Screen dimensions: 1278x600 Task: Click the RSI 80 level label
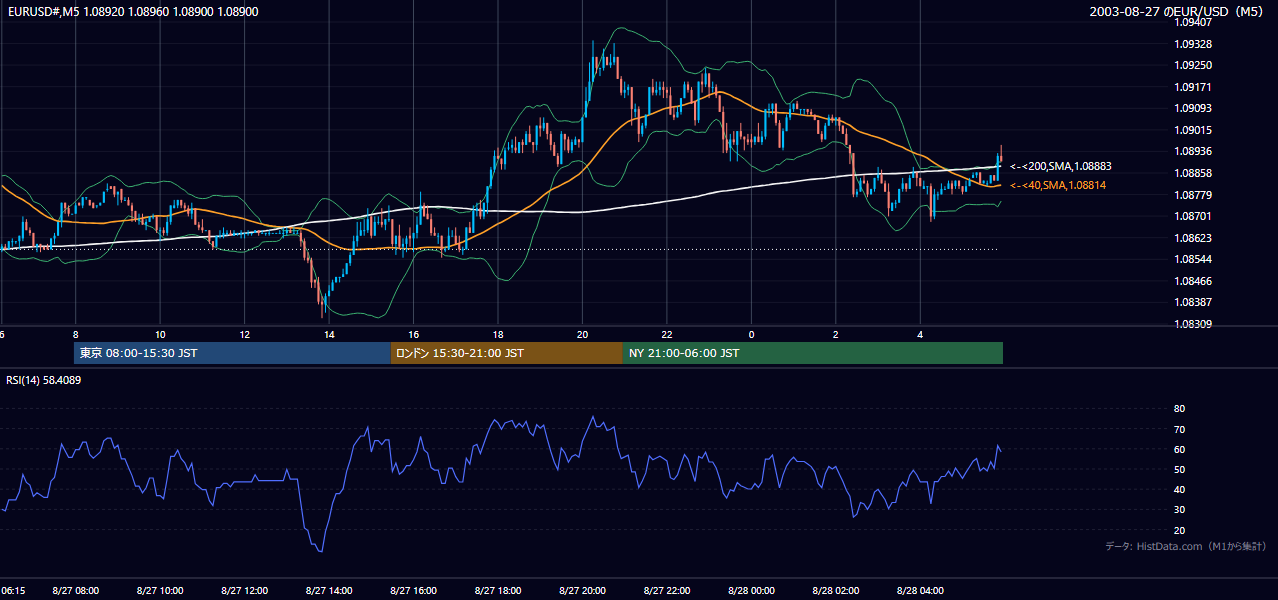[x=1179, y=409]
